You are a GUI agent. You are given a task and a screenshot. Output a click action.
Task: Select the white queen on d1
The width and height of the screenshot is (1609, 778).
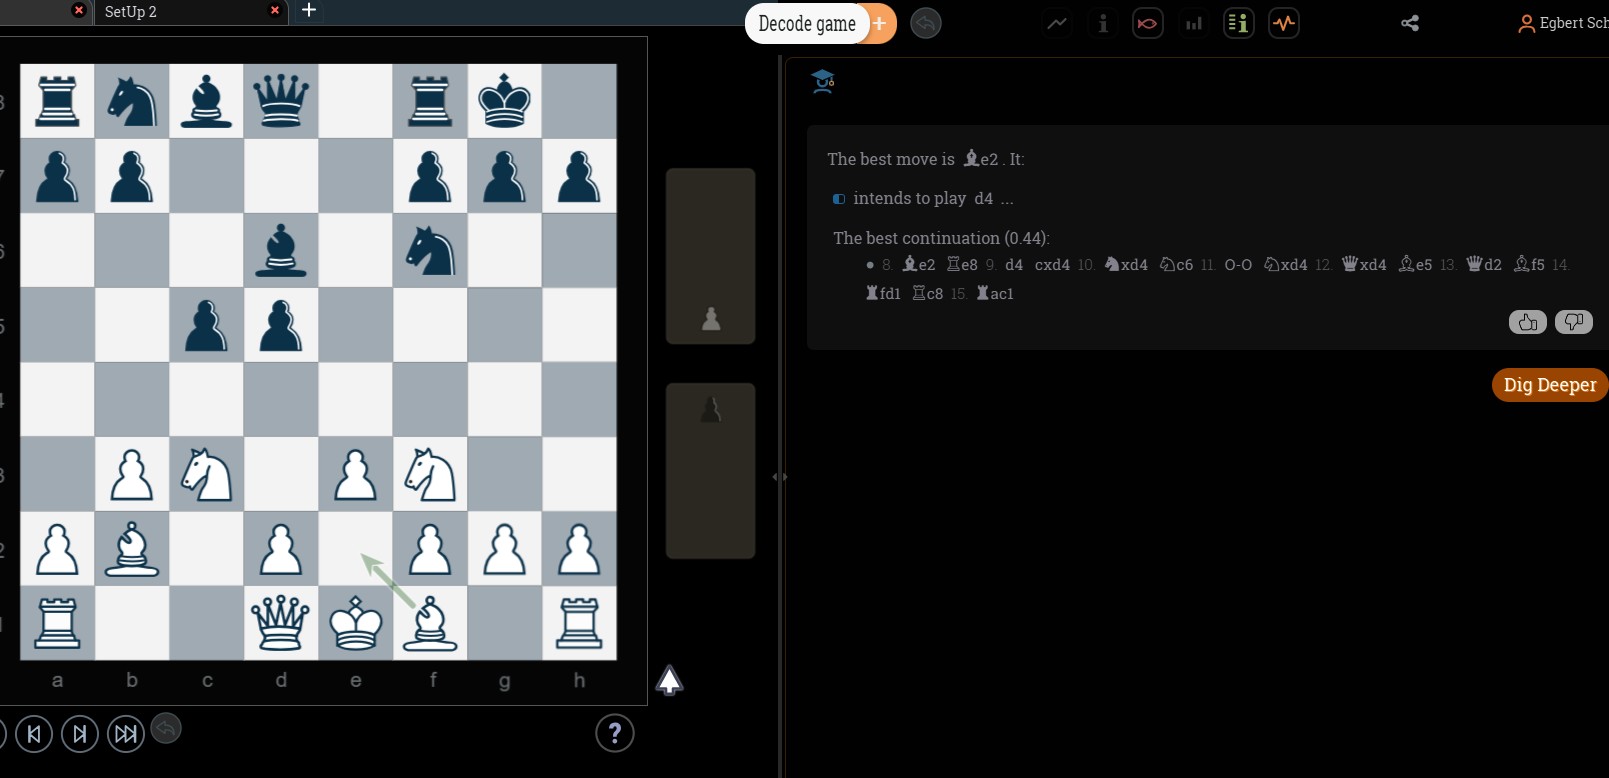(x=281, y=623)
